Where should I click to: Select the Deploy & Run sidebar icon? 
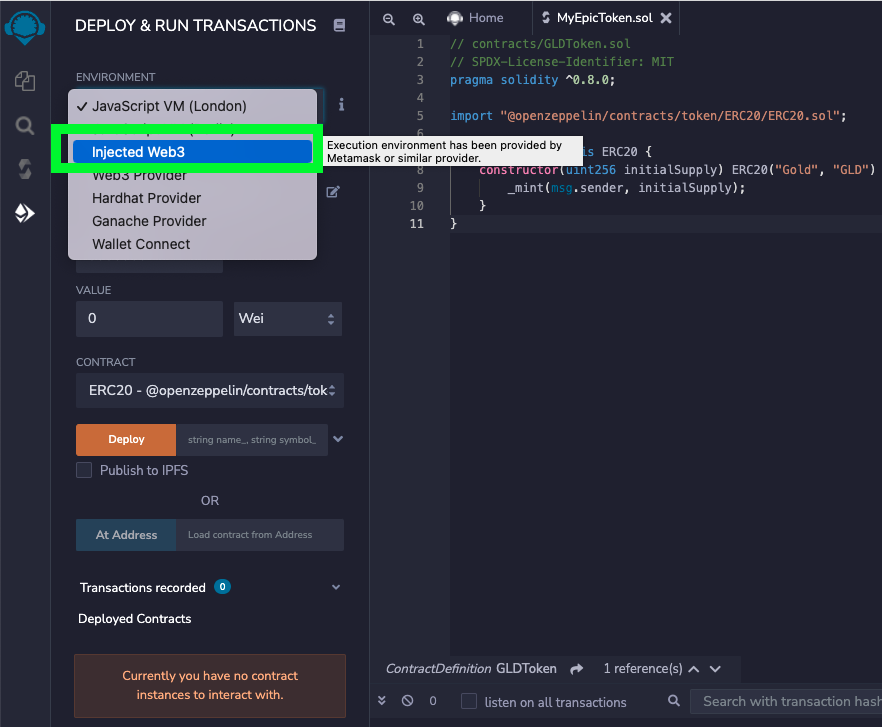[x=25, y=213]
